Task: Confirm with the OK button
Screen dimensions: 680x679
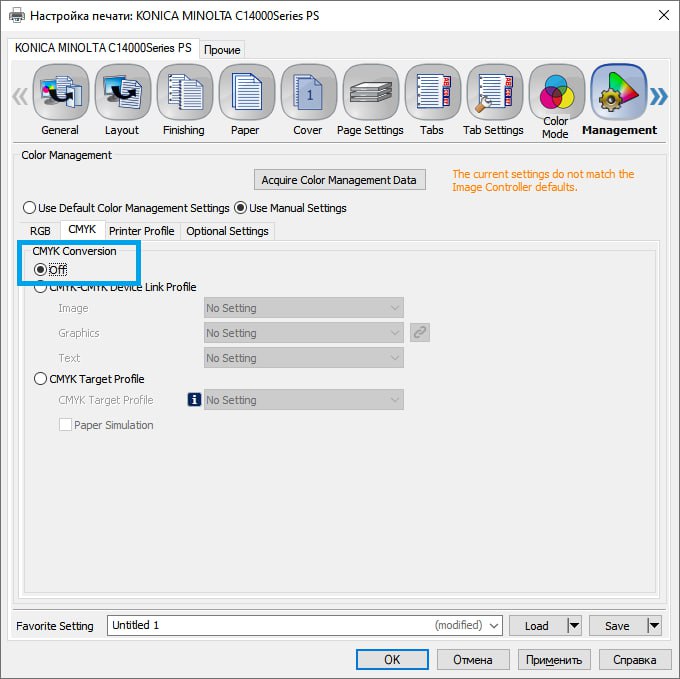Action: [392, 659]
